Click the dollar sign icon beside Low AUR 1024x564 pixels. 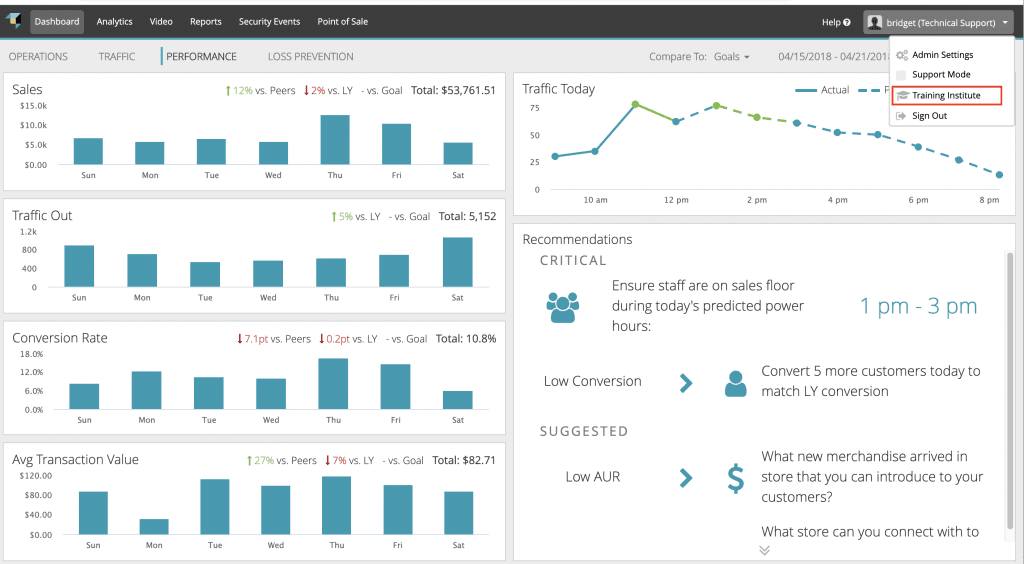pos(736,478)
